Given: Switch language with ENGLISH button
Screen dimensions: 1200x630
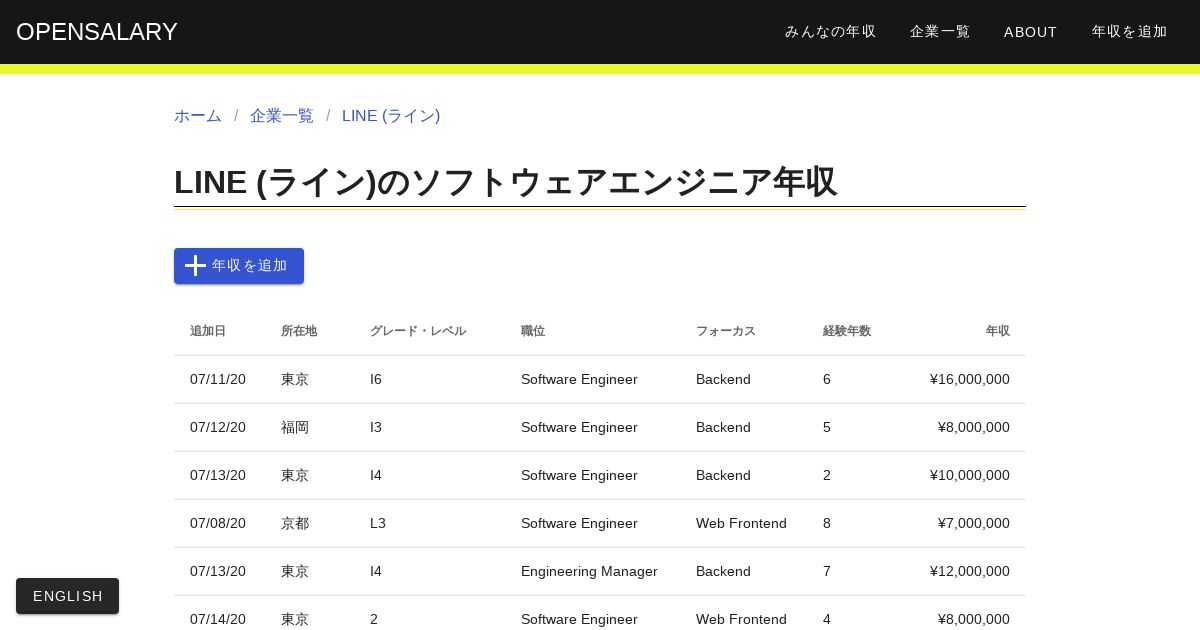Looking at the screenshot, I should (67, 596).
